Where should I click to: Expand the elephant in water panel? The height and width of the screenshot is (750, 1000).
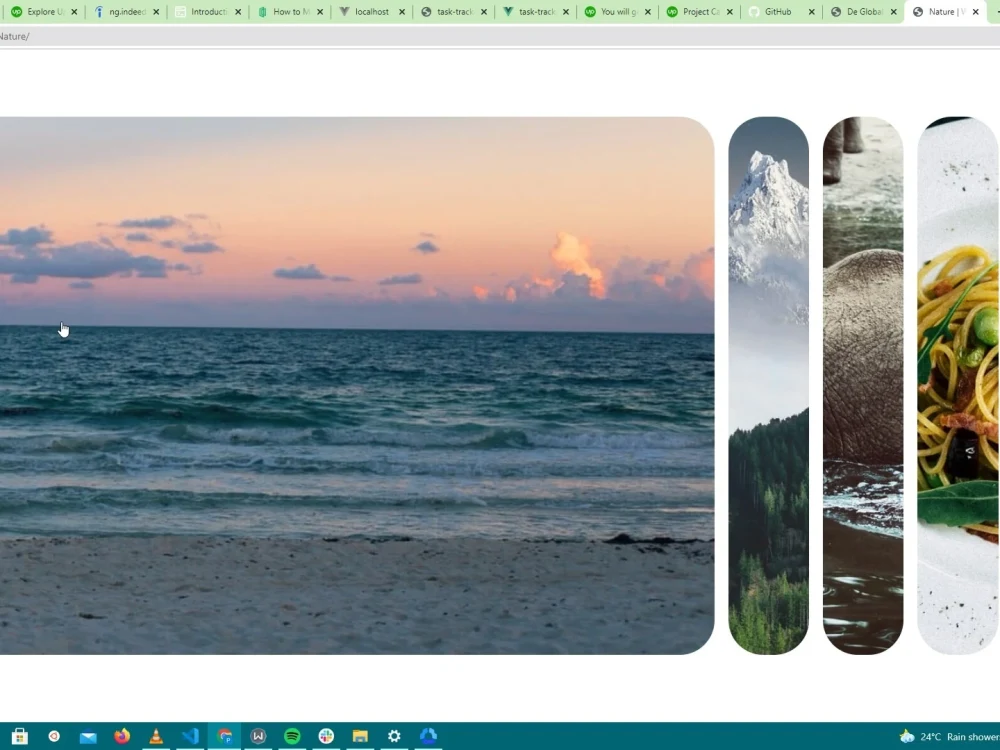click(x=863, y=385)
